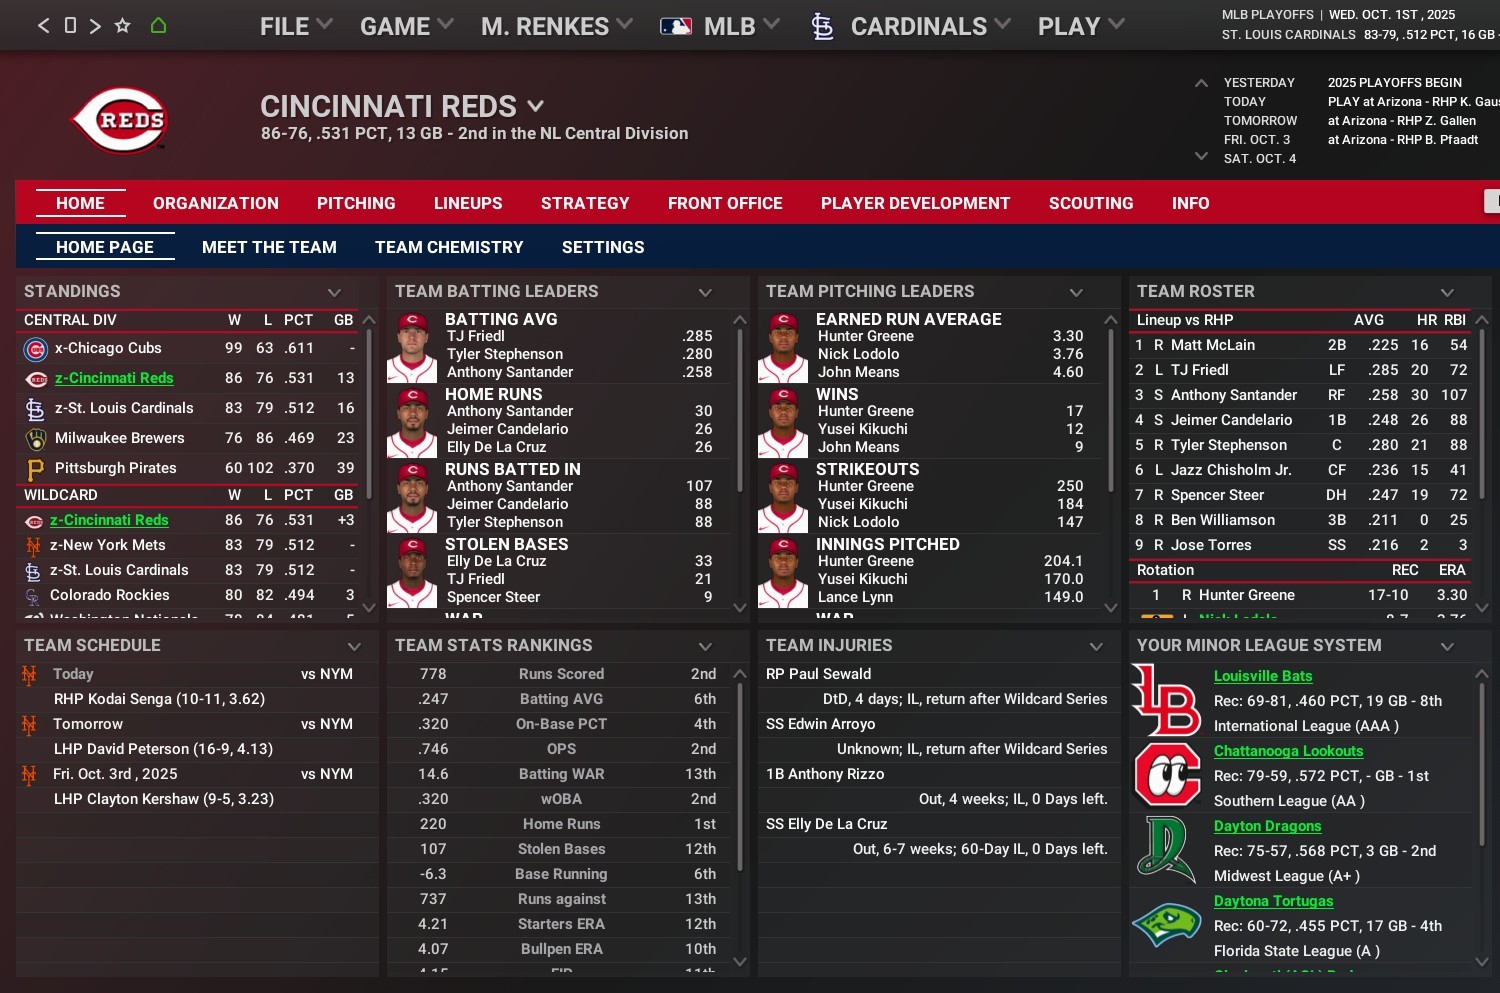
Task: Show later dates with the schedule down arrow
Action: click(1201, 157)
